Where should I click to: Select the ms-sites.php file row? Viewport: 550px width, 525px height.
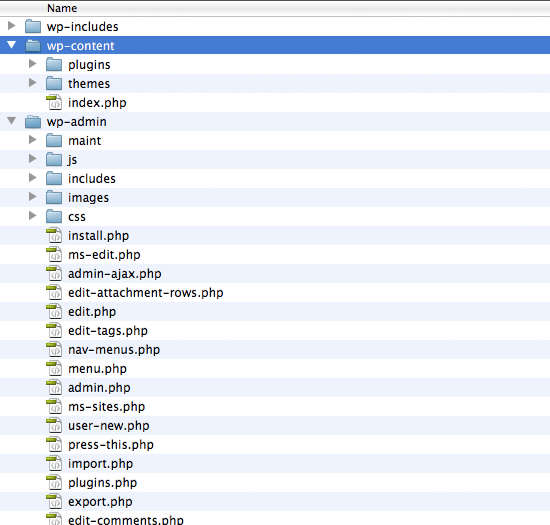[x=275, y=406]
